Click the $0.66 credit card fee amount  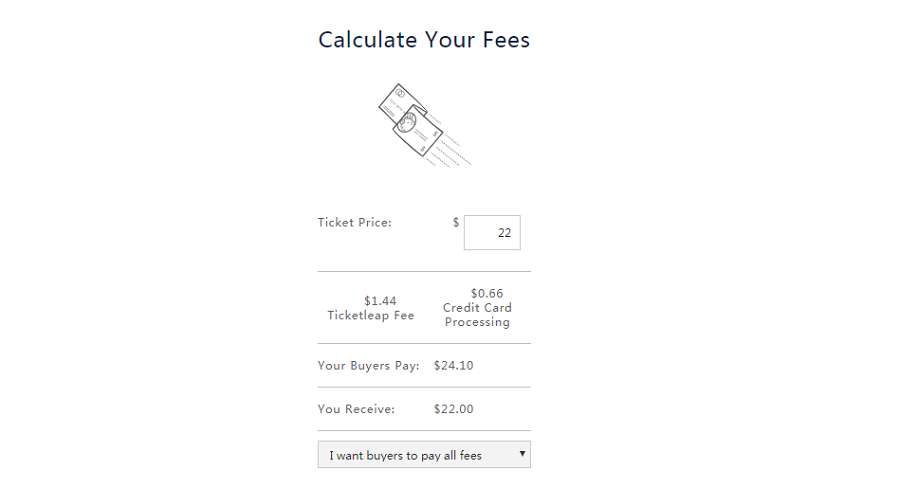(487, 293)
